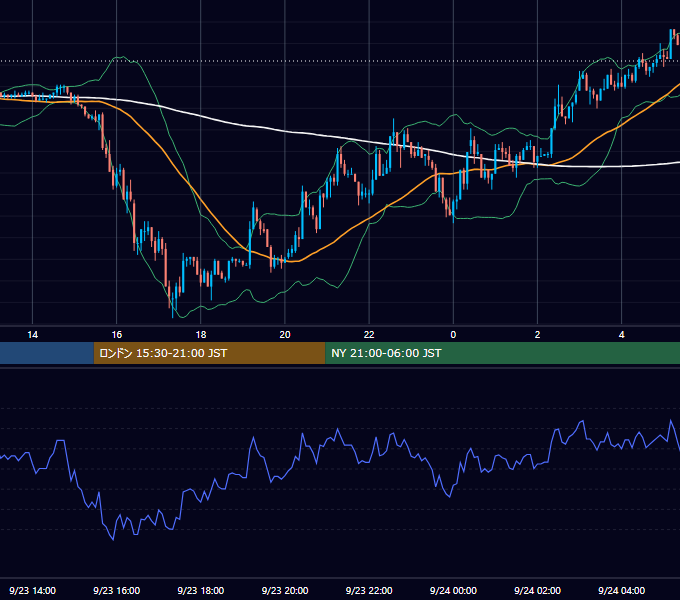Screen dimensions: 680x600
Task: Select the 9/23 14:00 time label
Action: pyautogui.click(x=33, y=590)
